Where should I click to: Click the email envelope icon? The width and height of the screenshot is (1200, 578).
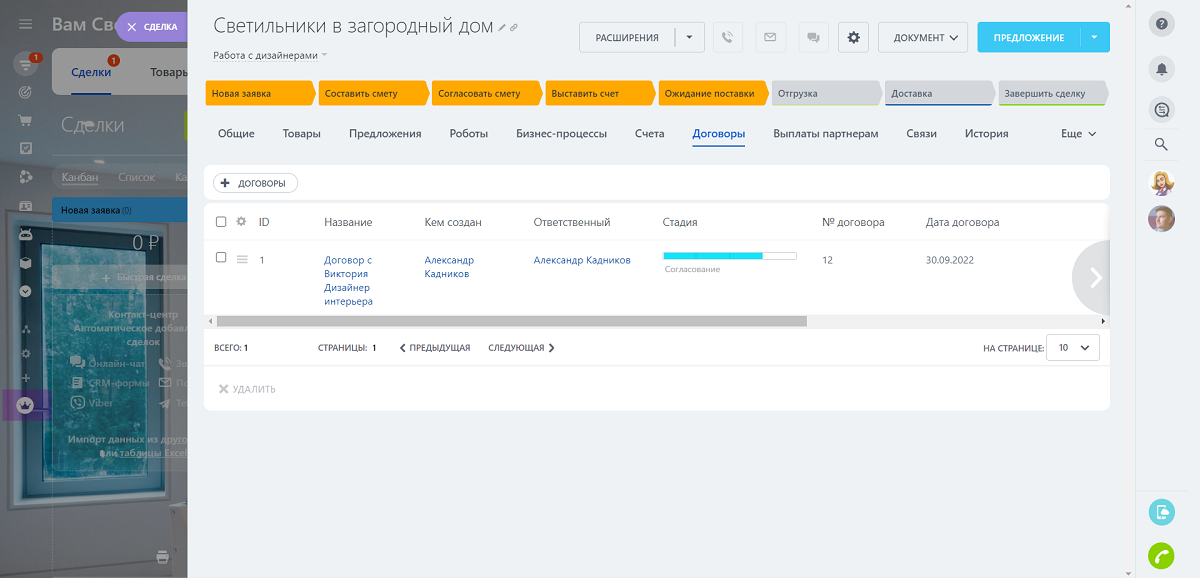coord(770,38)
